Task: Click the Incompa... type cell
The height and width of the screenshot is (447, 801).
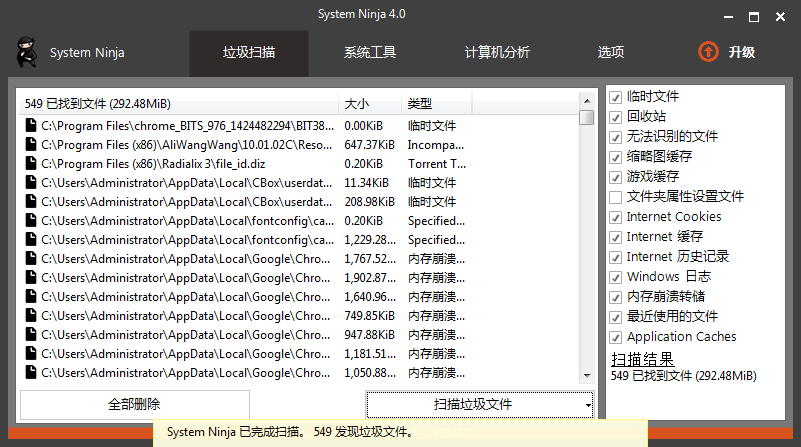Action: point(436,145)
